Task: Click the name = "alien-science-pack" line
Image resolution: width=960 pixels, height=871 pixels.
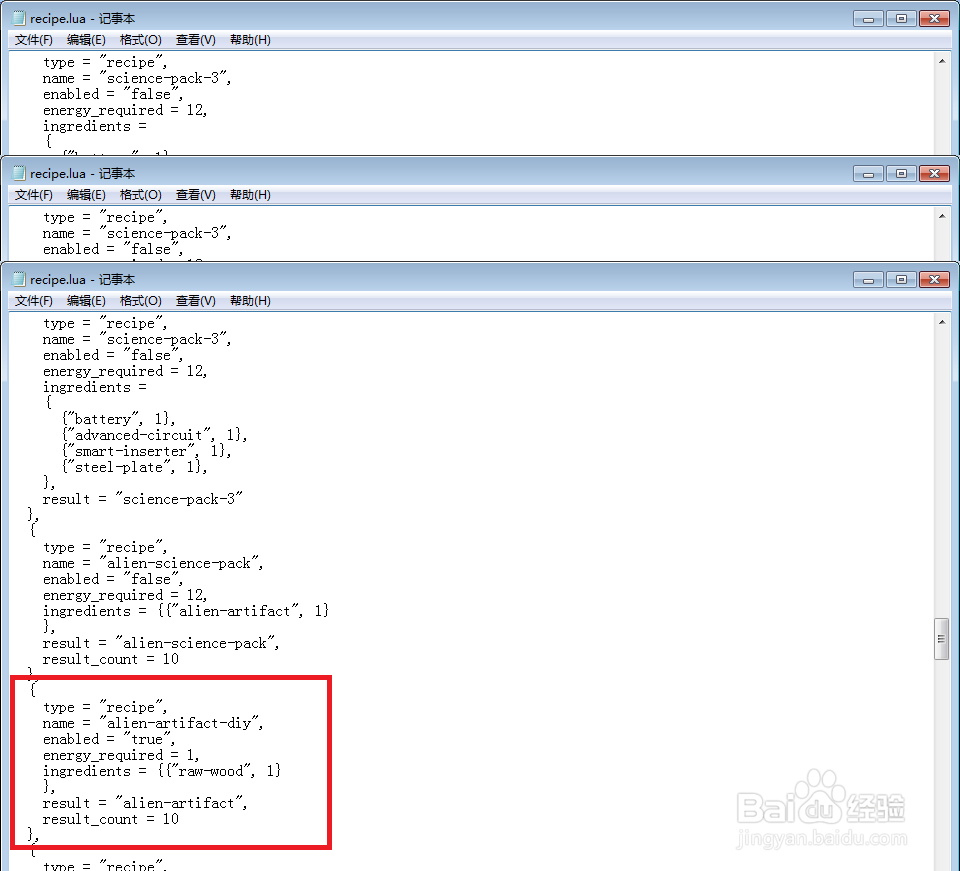Action: click(153, 563)
